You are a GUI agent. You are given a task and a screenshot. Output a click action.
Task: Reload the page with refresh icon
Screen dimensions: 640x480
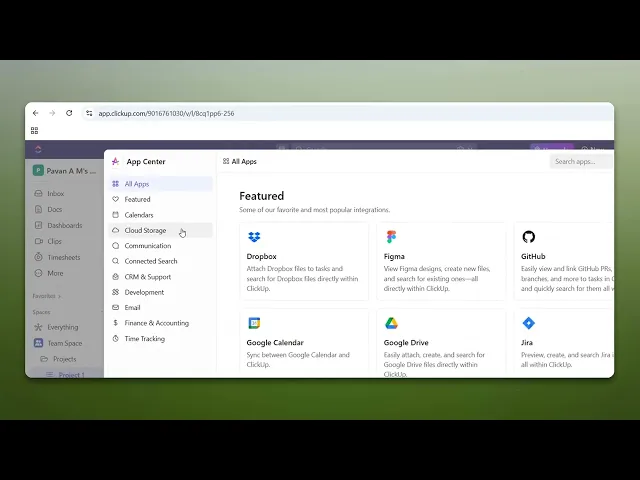pos(69,113)
